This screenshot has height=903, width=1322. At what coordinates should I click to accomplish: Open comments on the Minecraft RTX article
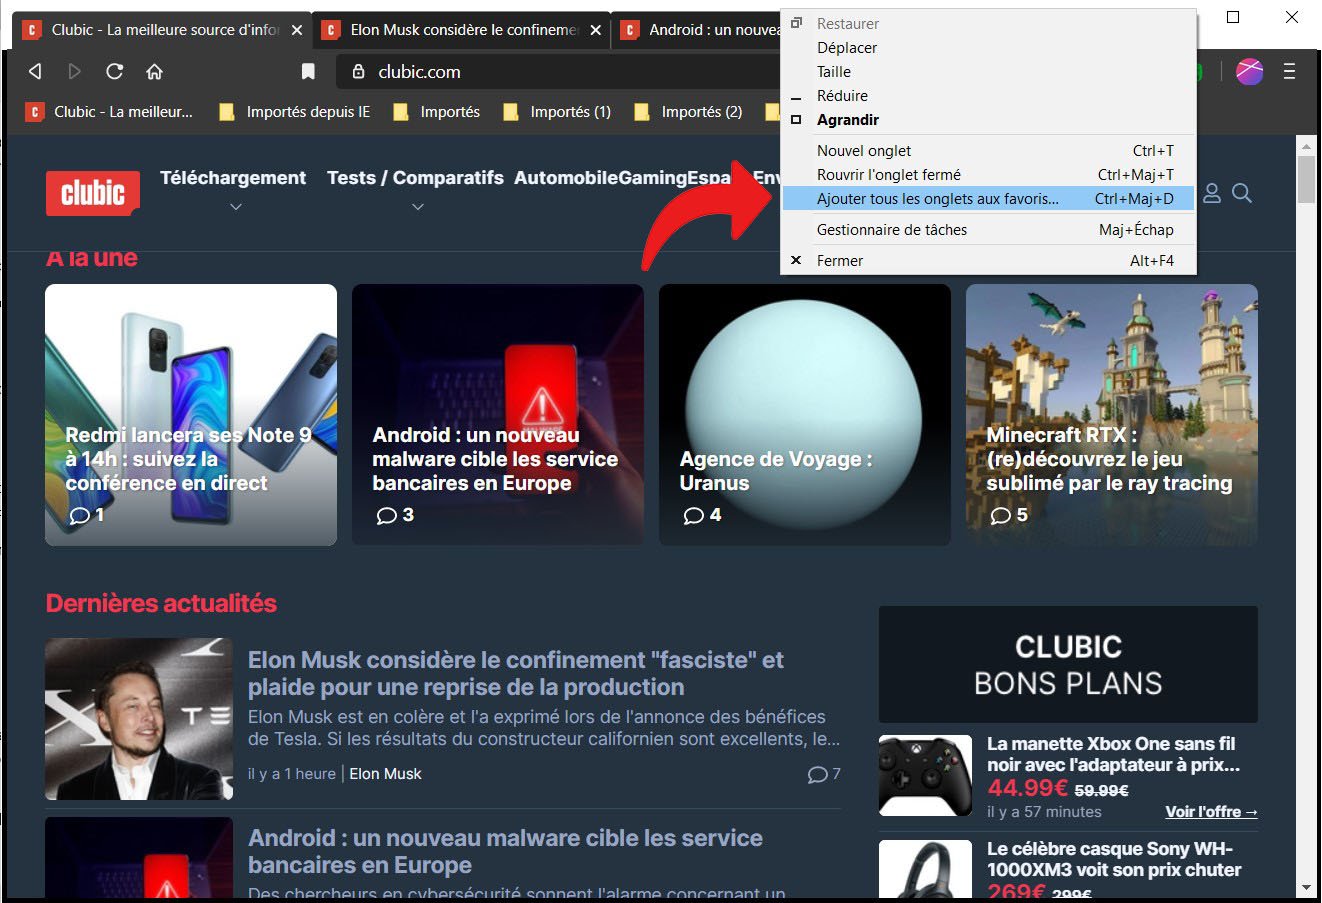coord(1003,515)
